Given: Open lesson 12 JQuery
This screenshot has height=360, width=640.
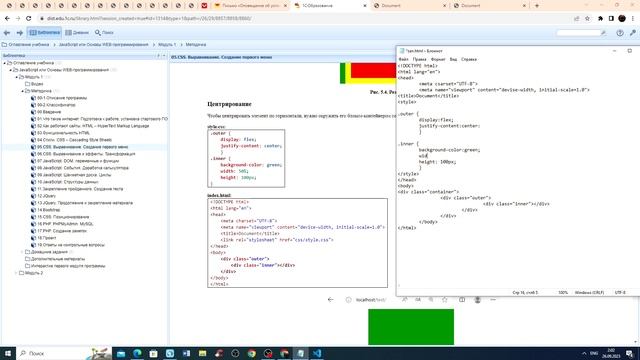Looking at the screenshot, I should pyautogui.click(x=46, y=196).
